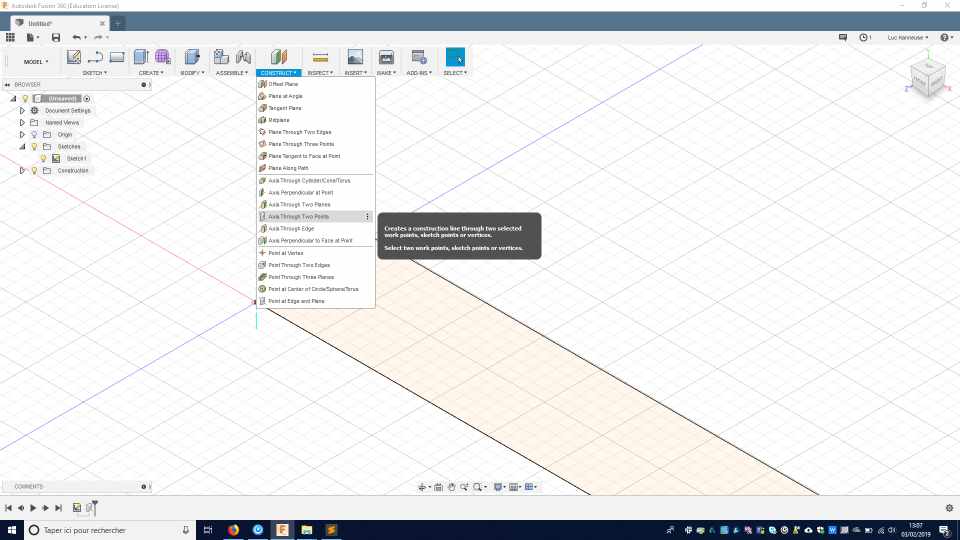Open the CREATE dropdown menu
The height and width of the screenshot is (540, 960).
(151, 73)
